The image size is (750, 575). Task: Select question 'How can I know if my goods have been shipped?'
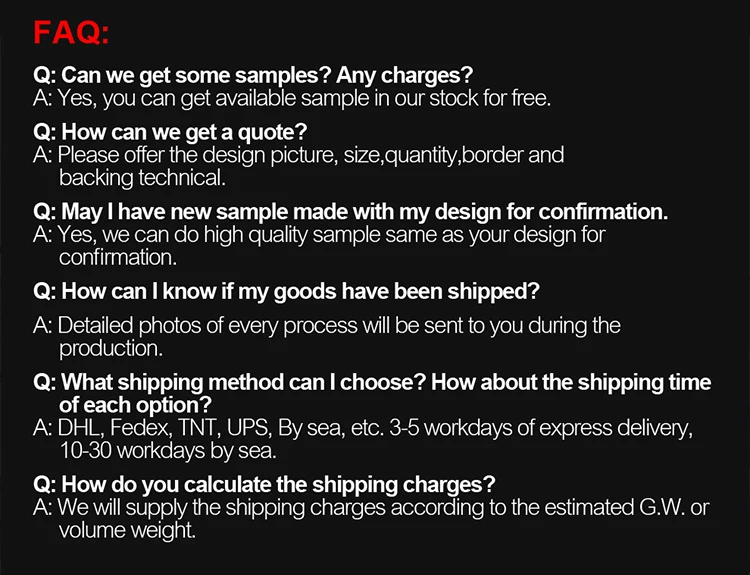pos(286,291)
